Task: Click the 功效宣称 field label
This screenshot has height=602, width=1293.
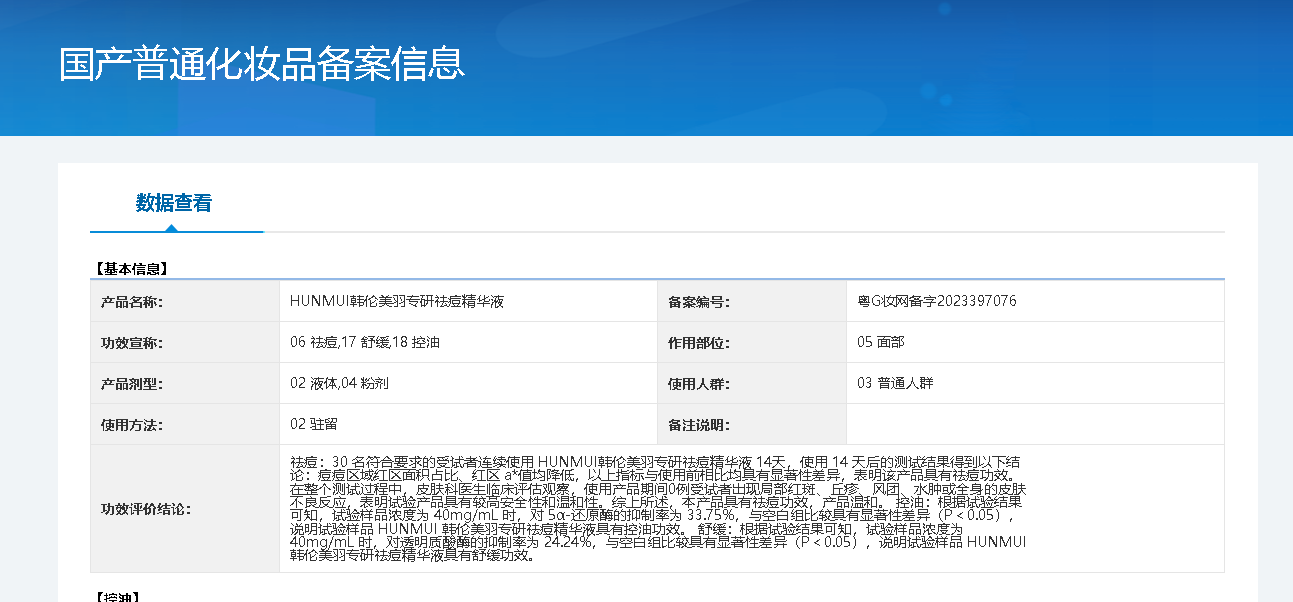Action: pyautogui.click(x=132, y=343)
